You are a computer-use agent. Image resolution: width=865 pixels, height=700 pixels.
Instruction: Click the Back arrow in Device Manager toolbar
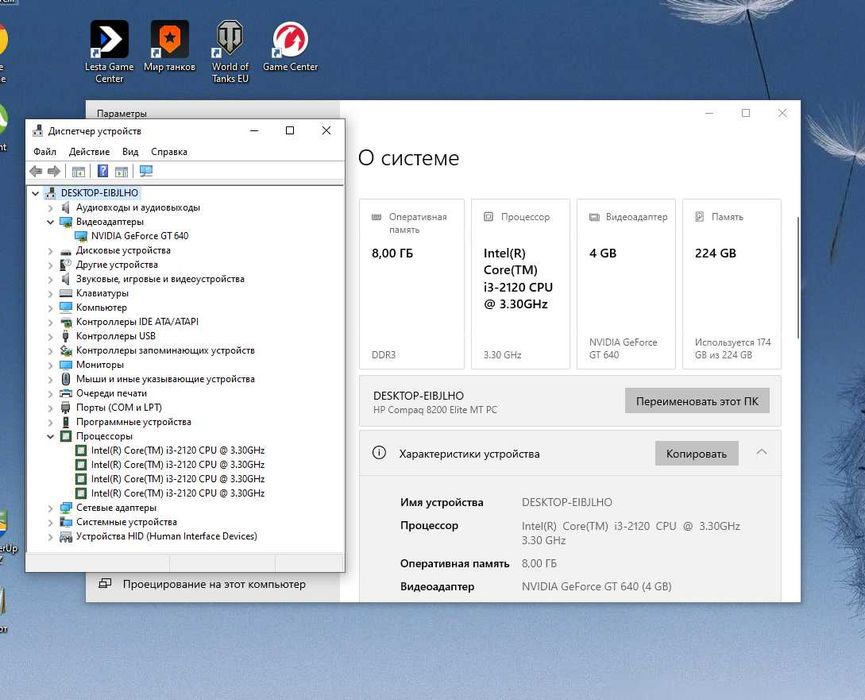click(x=36, y=171)
